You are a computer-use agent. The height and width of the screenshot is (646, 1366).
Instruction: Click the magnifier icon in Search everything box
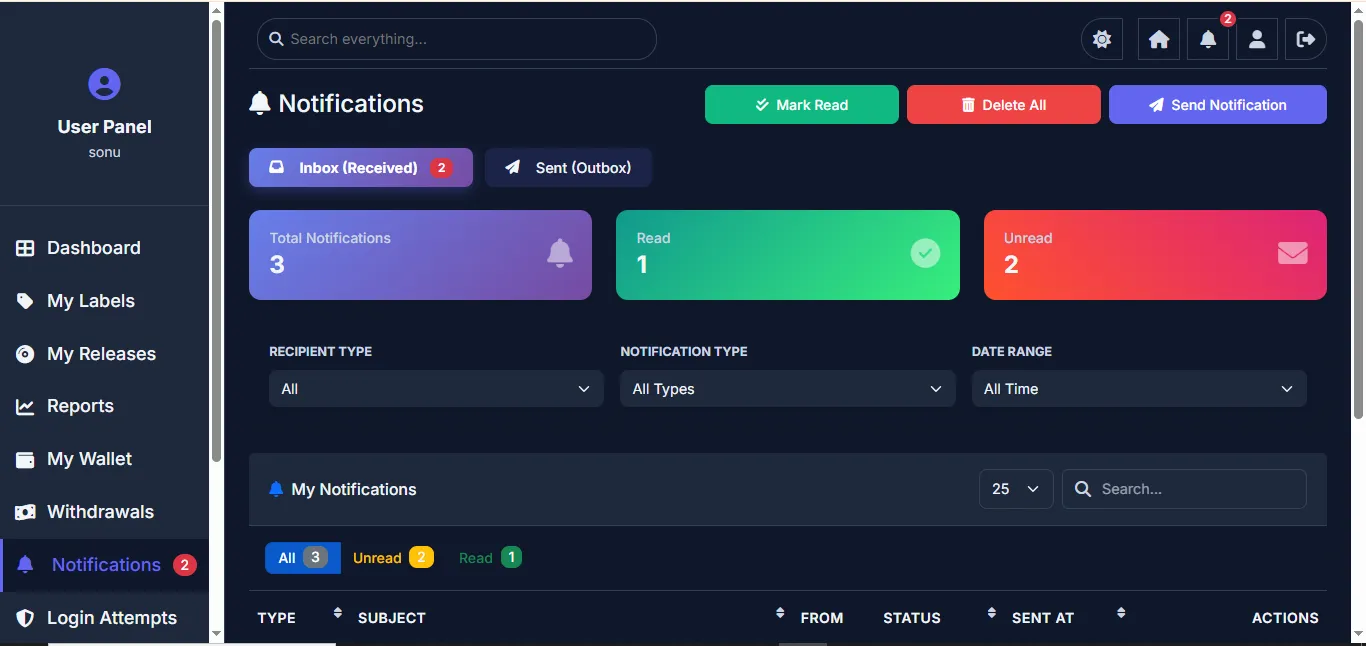click(277, 39)
